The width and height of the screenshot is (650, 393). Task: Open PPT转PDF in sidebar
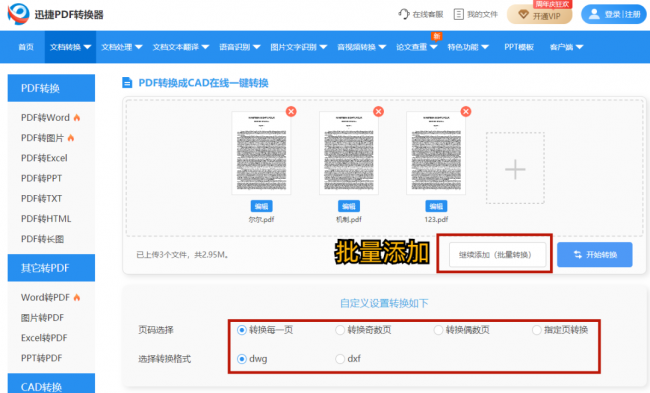coord(41,358)
